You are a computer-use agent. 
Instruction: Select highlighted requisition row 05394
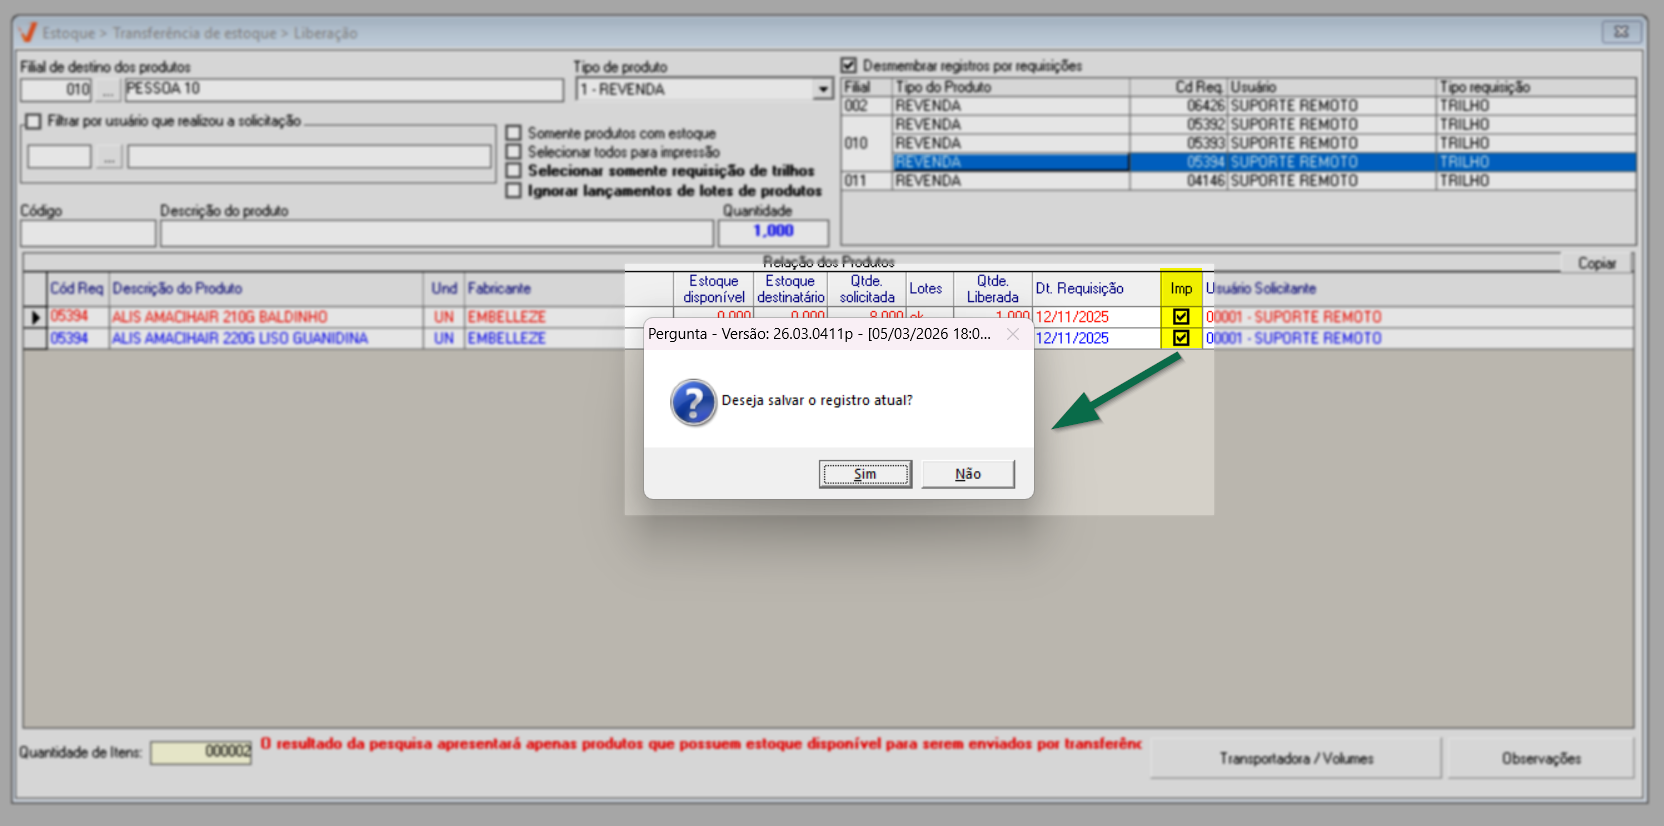click(1264, 162)
